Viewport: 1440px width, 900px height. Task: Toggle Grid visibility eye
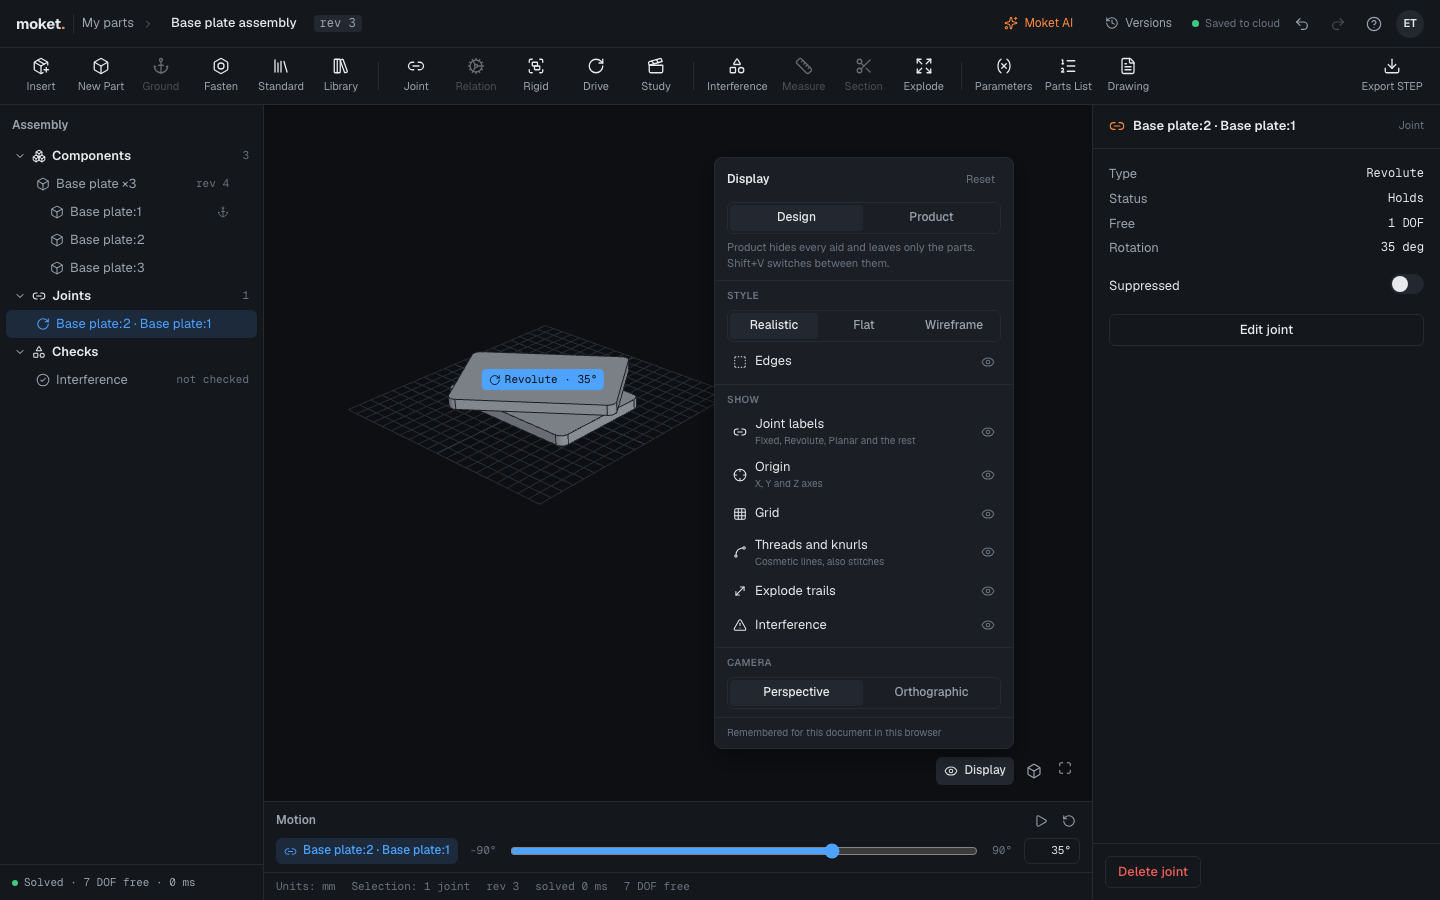(x=988, y=514)
